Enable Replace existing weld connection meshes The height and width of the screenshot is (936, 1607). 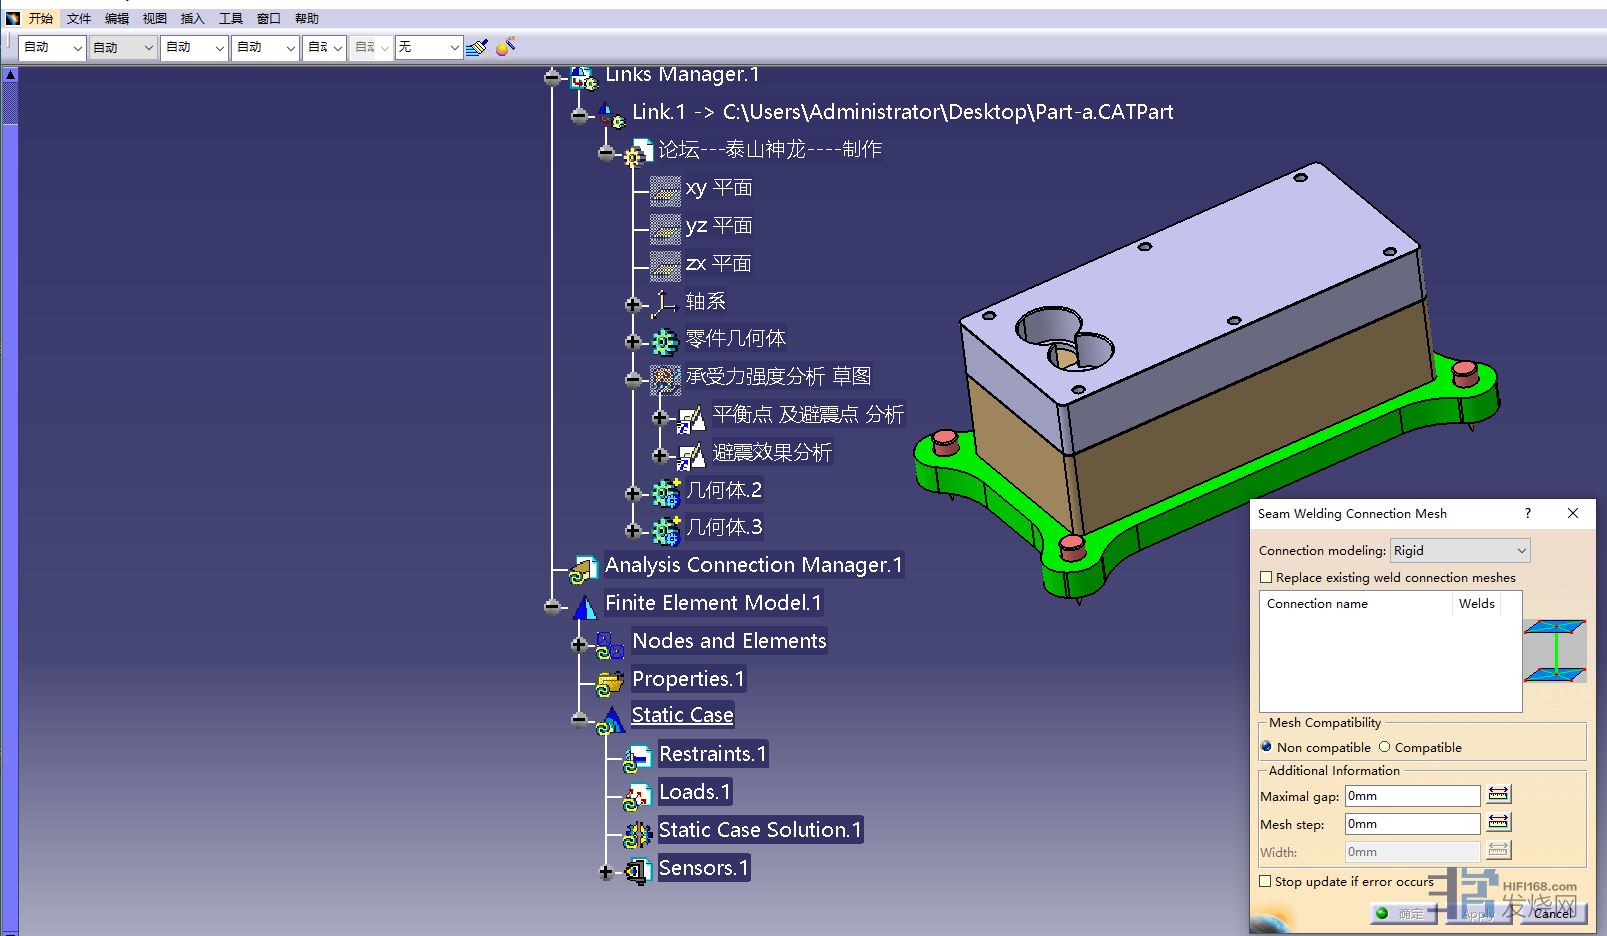point(1266,578)
